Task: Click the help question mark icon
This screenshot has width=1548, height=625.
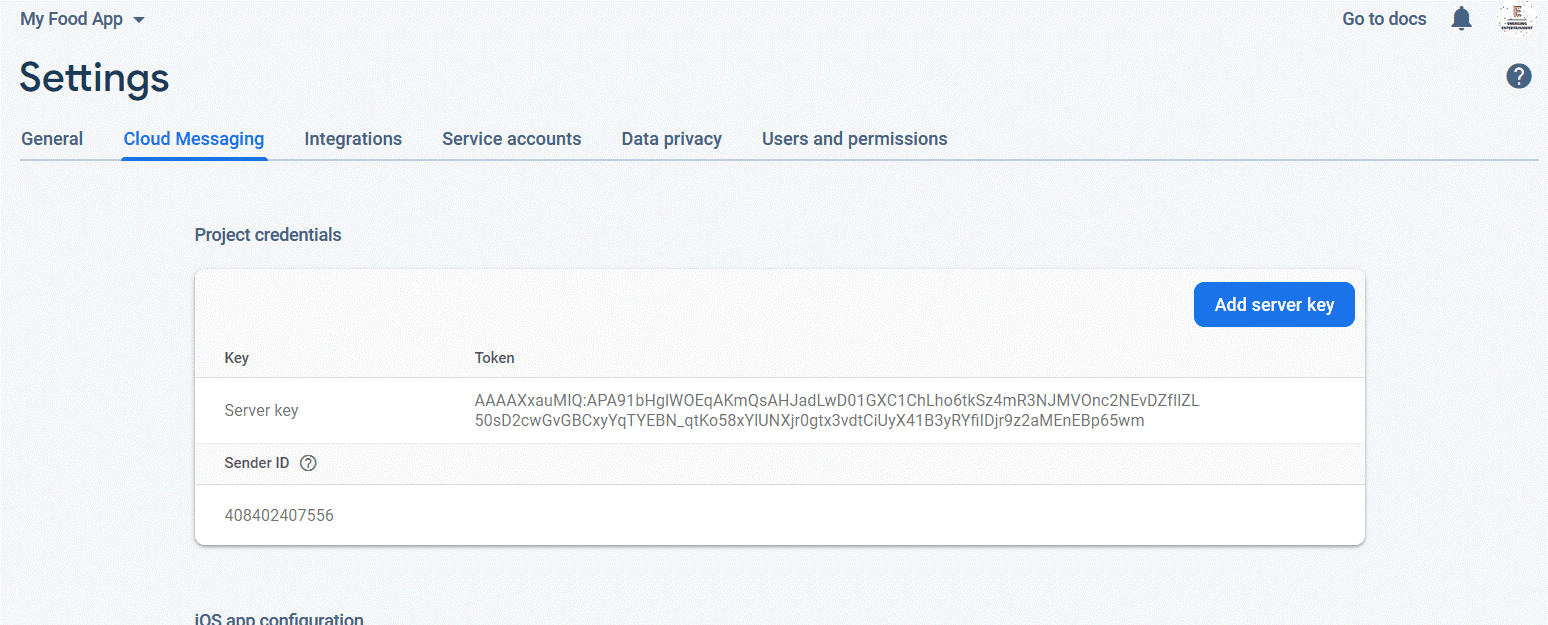Action: pos(1518,76)
